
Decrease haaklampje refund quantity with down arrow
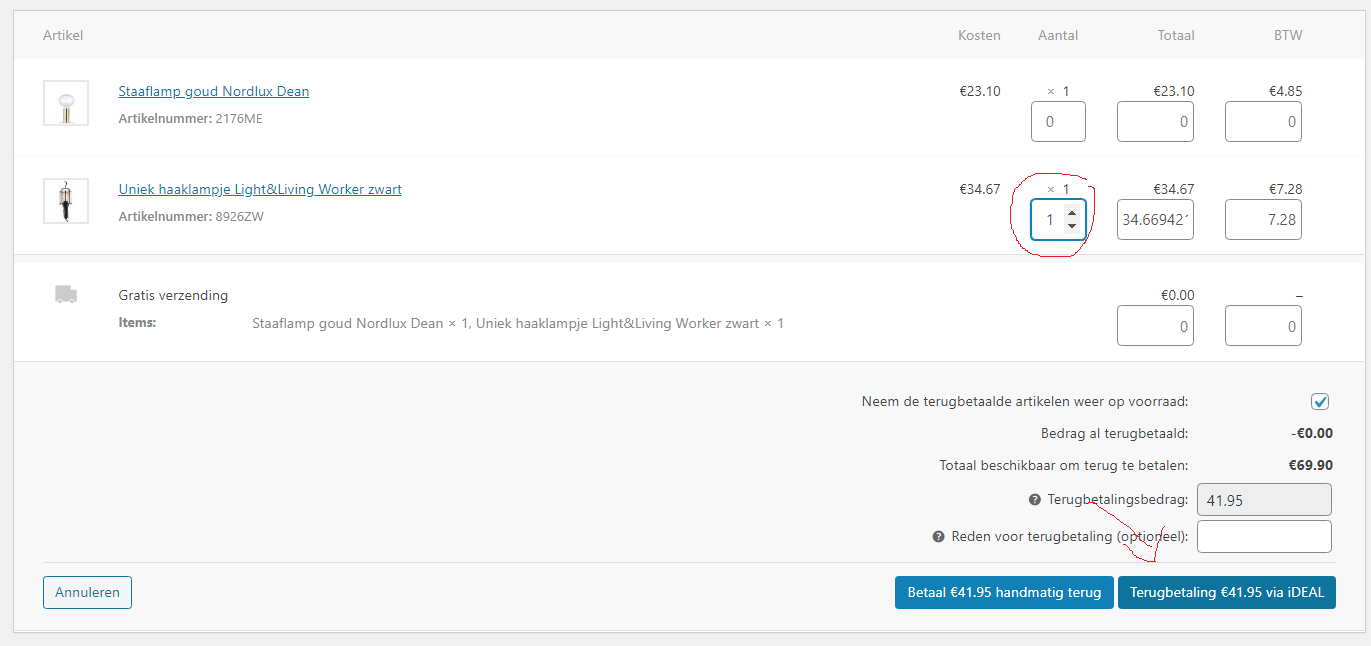[1072, 226]
